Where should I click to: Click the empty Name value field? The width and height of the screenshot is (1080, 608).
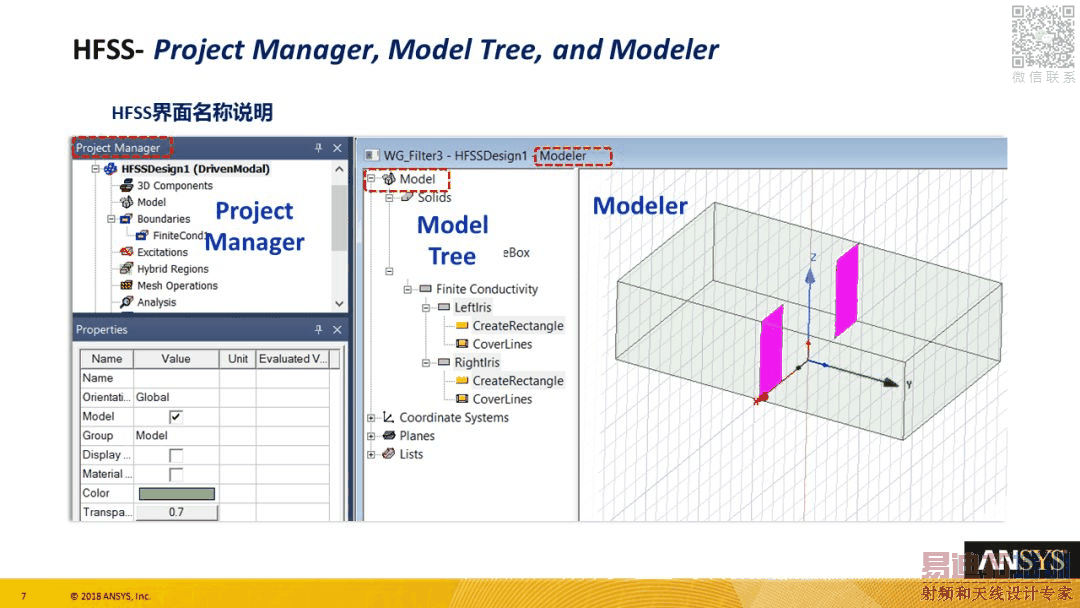[x=176, y=378]
